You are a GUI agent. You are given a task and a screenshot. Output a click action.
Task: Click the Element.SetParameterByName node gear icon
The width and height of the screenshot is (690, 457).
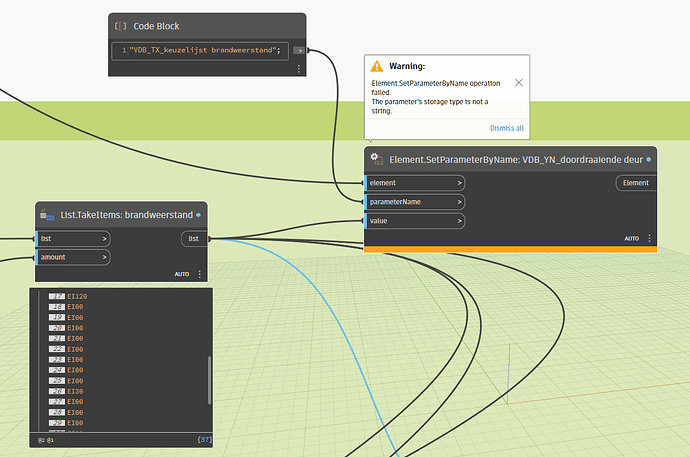[376, 159]
